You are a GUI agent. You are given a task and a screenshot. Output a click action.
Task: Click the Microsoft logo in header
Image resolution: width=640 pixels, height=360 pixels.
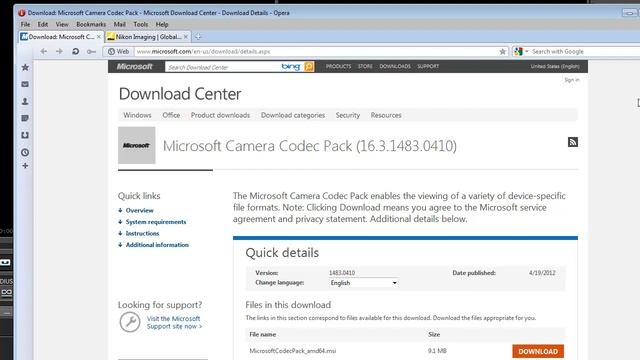(134, 66)
